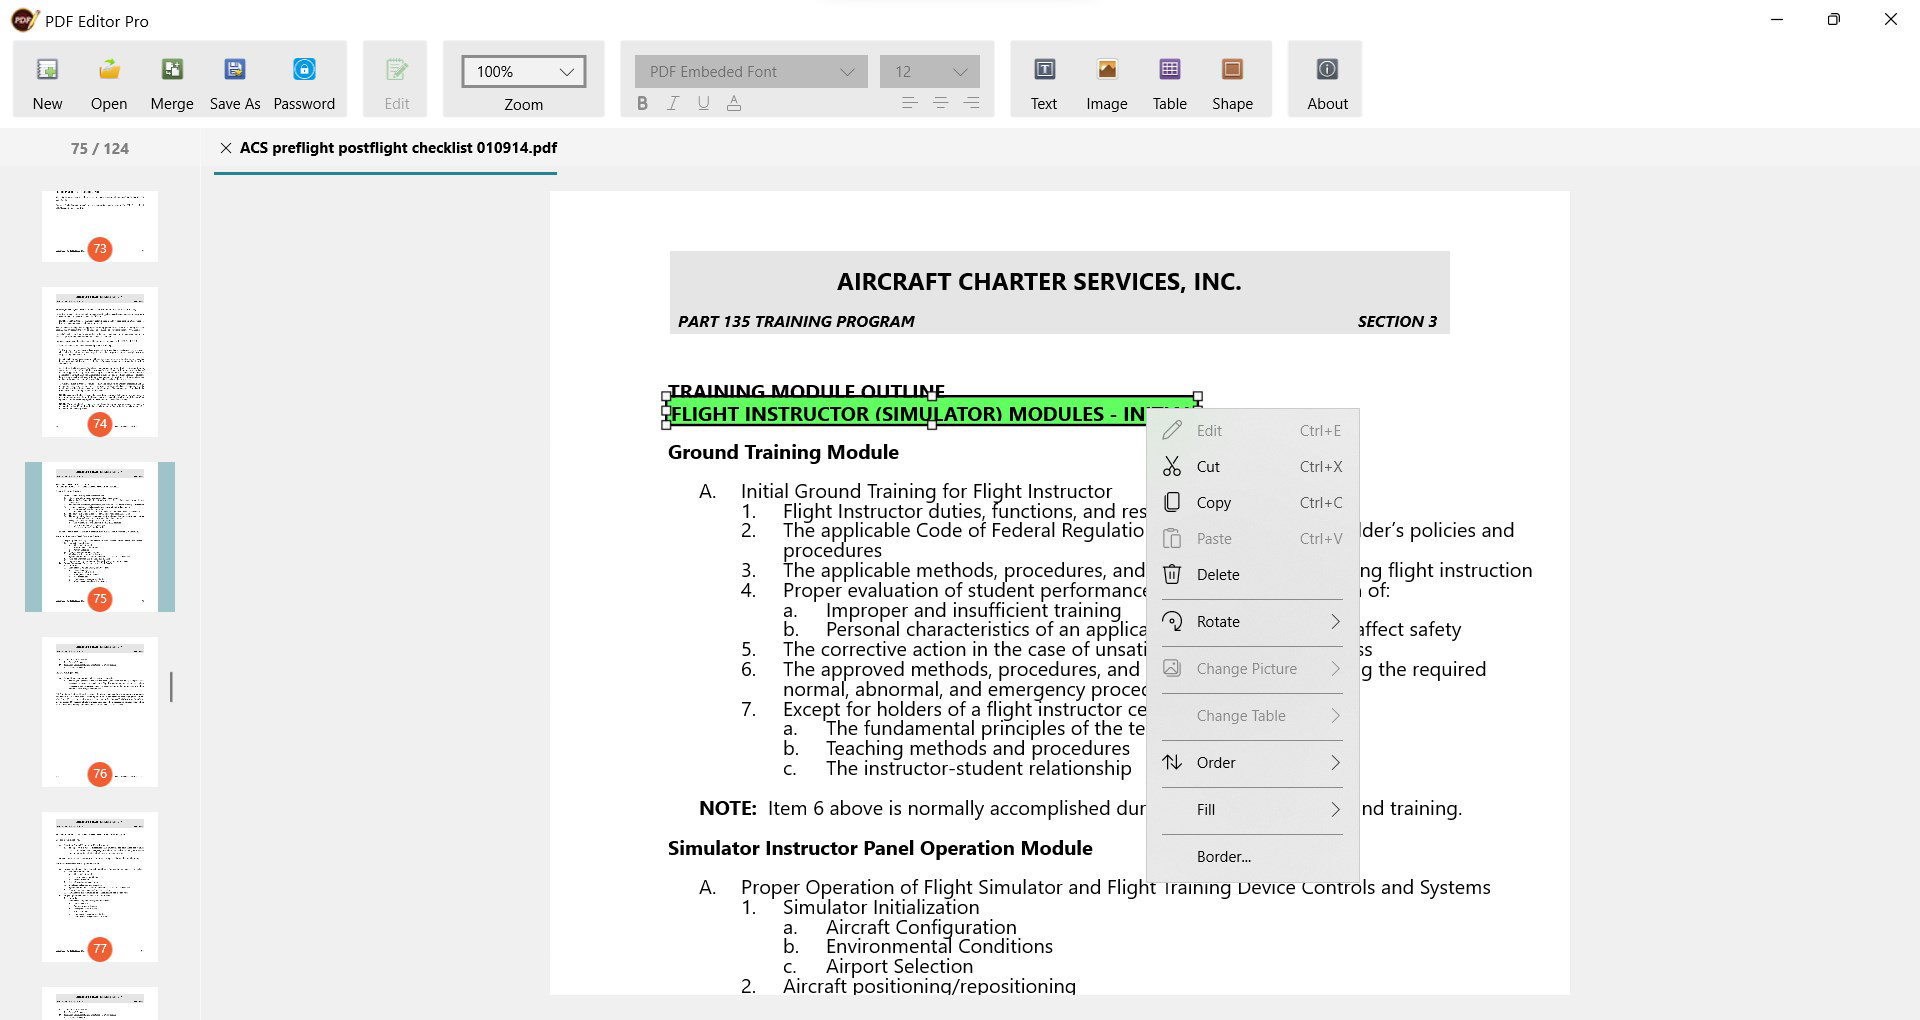Maximize the PDF Editor Pro window
1920x1020 pixels.
point(1833,20)
